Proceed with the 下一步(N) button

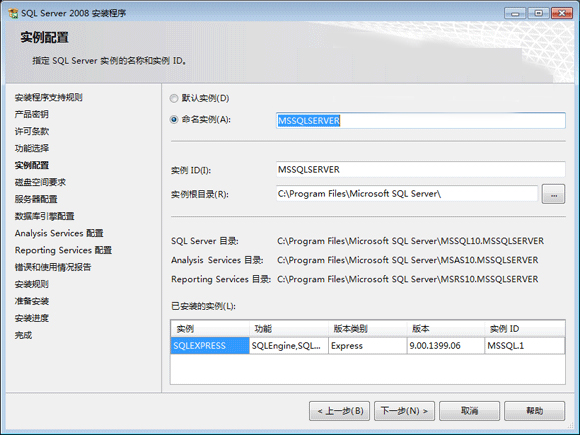[x=404, y=411]
